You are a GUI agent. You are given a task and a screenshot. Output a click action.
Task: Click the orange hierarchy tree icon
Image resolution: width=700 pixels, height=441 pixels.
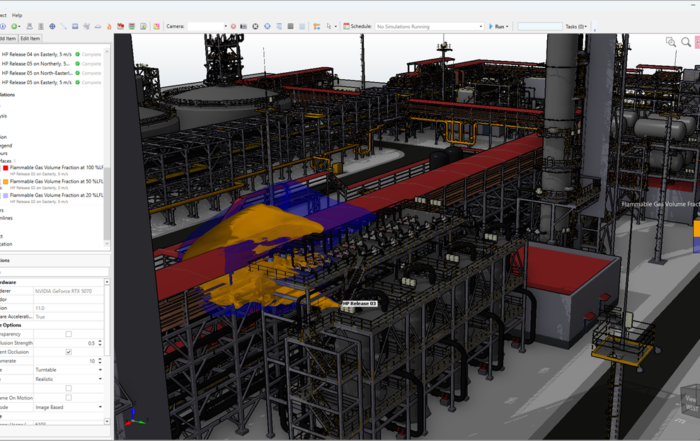click(x=317, y=26)
